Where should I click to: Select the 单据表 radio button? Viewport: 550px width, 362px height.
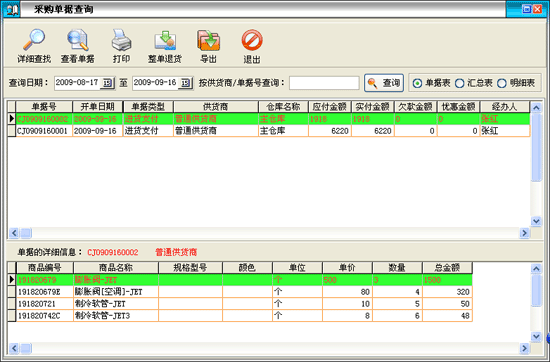(417, 83)
